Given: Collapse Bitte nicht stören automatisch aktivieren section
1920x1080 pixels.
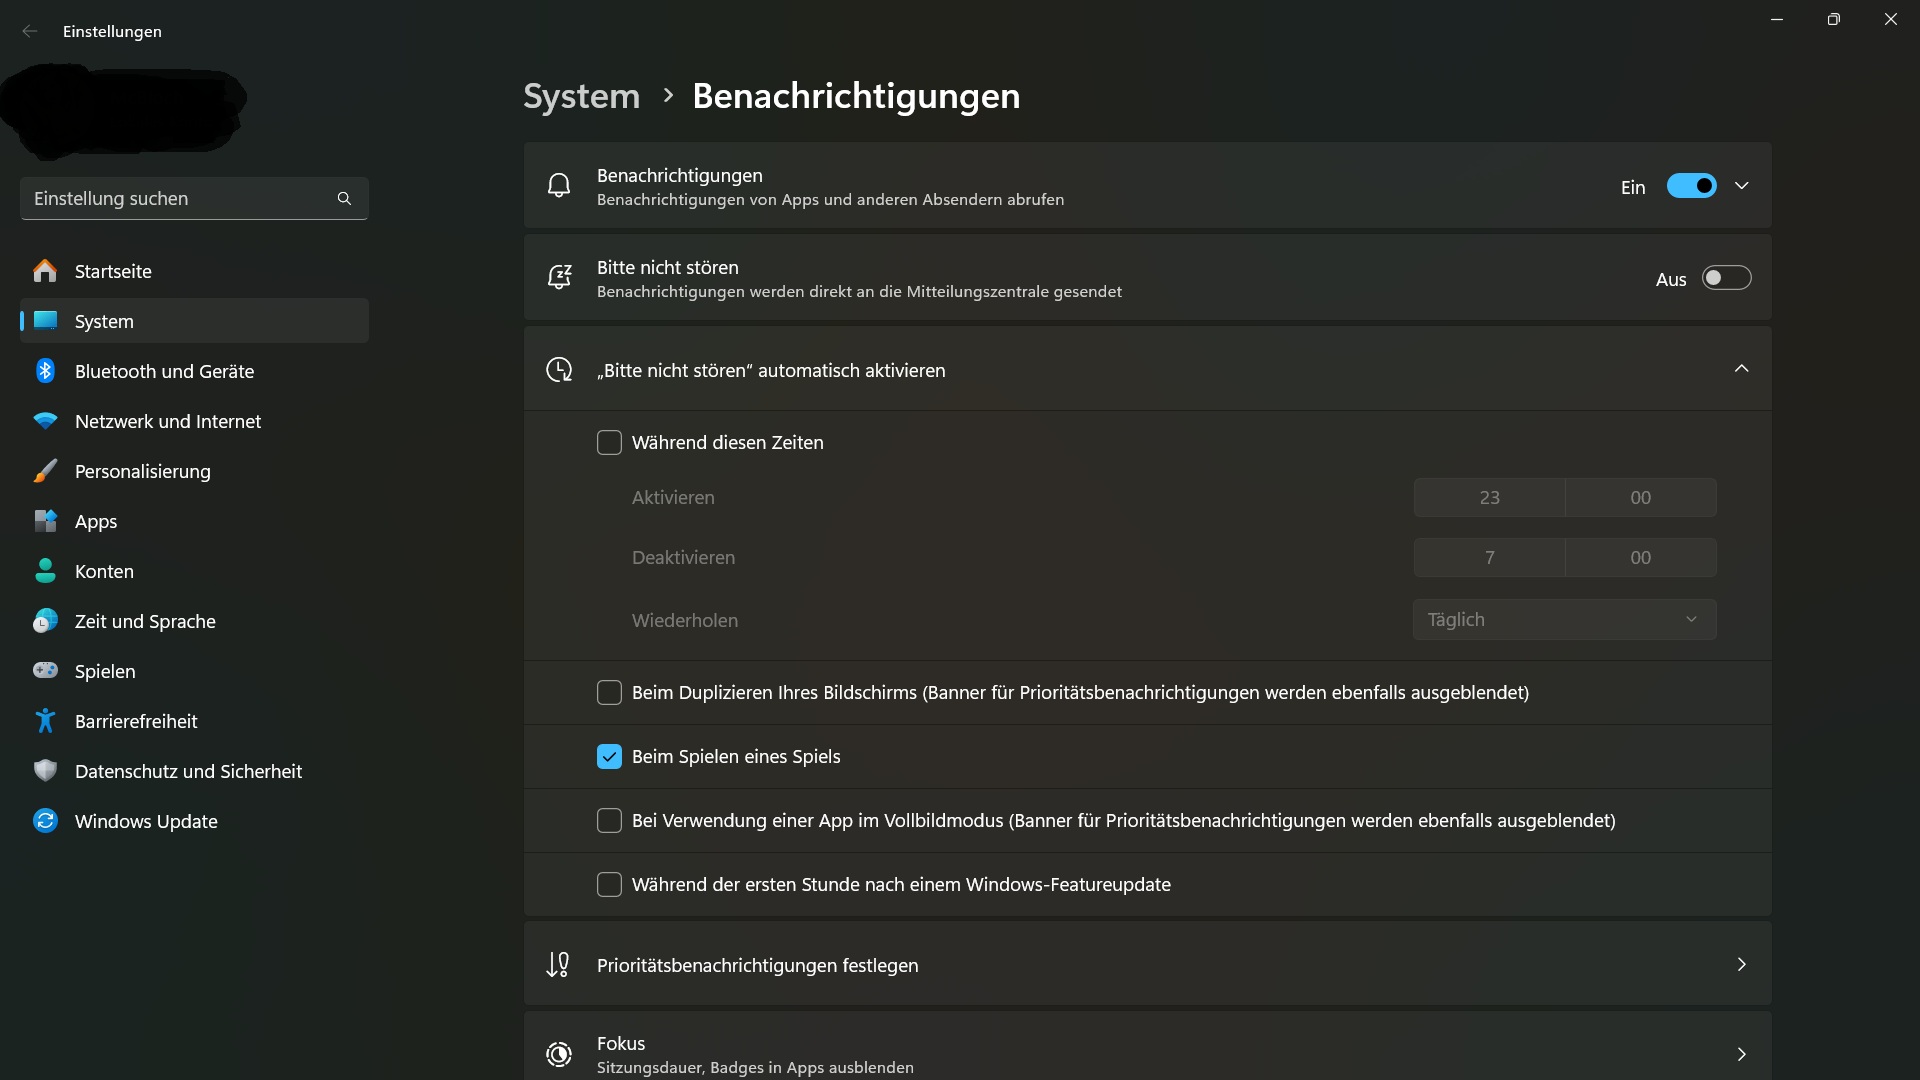Looking at the screenshot, I should tap(1741, 368).
